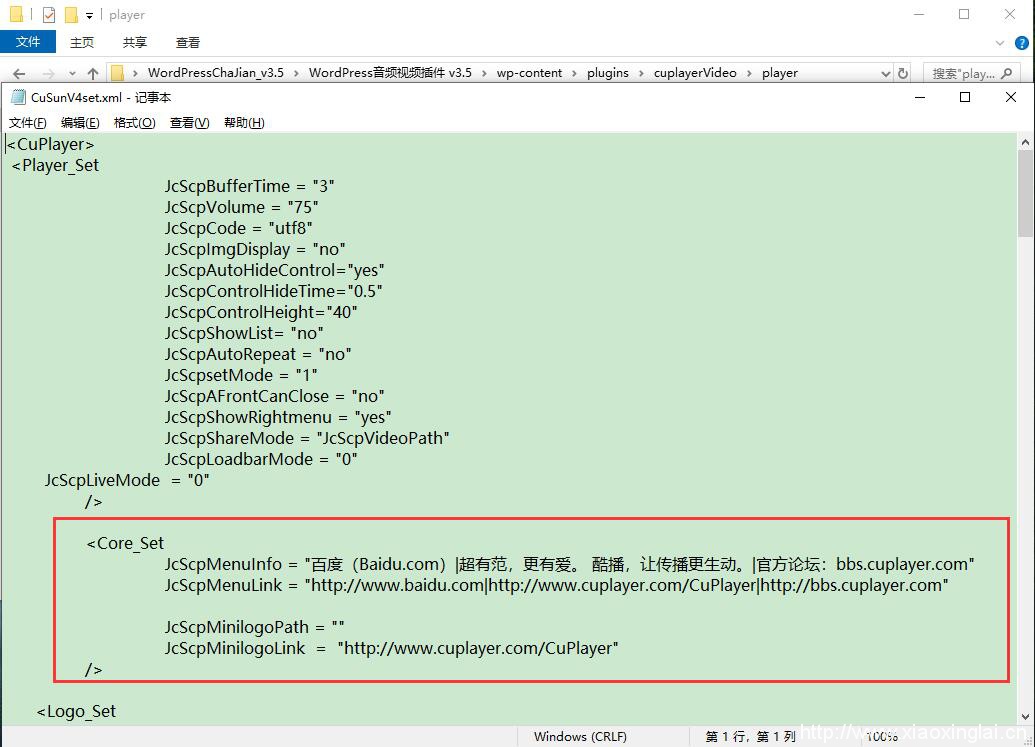Click the New Folder icon in quick access toolbar
The image size is (1035, 747).
(71, 15)
